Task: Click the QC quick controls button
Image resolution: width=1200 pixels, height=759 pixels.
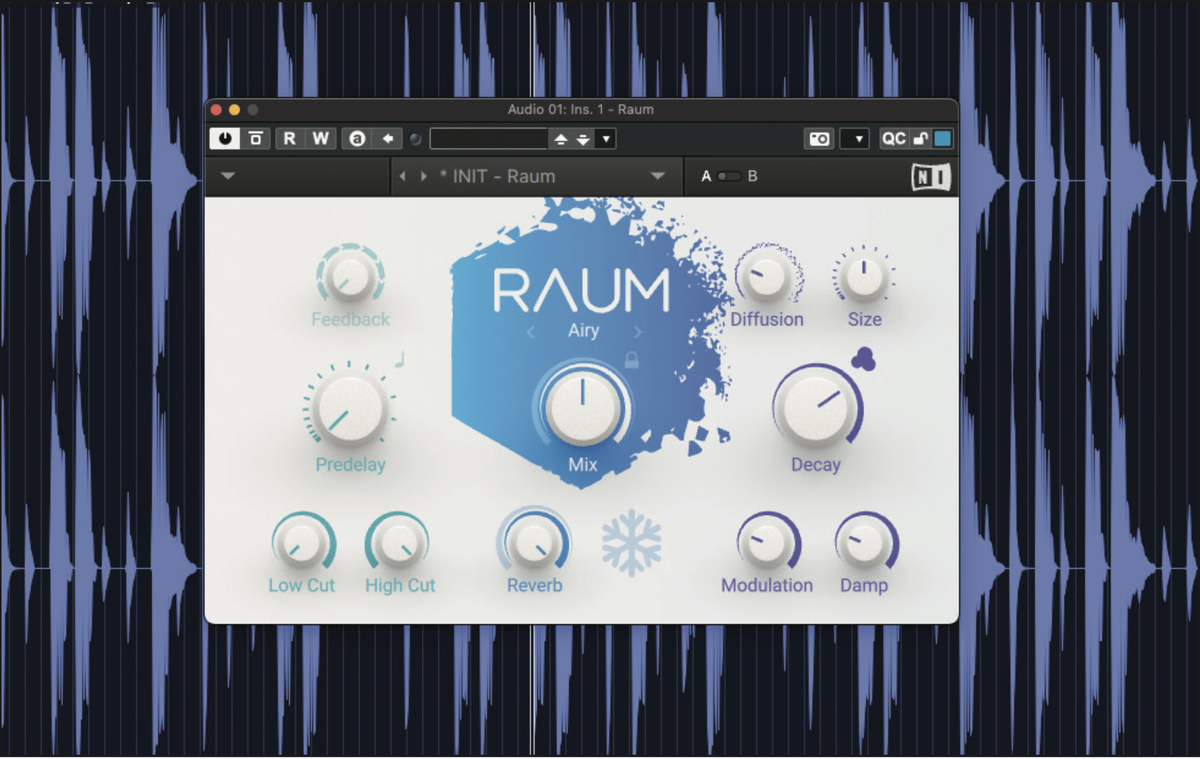Action: pyautogui.click(x=893, y=139)
